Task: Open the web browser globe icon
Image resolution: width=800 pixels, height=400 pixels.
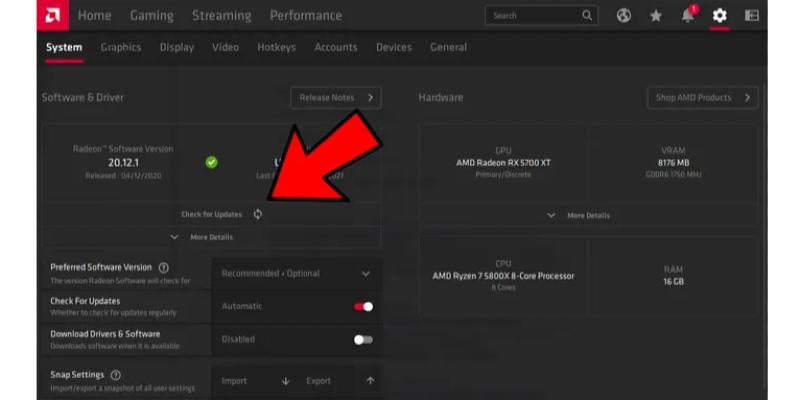Action: point(623,15)
